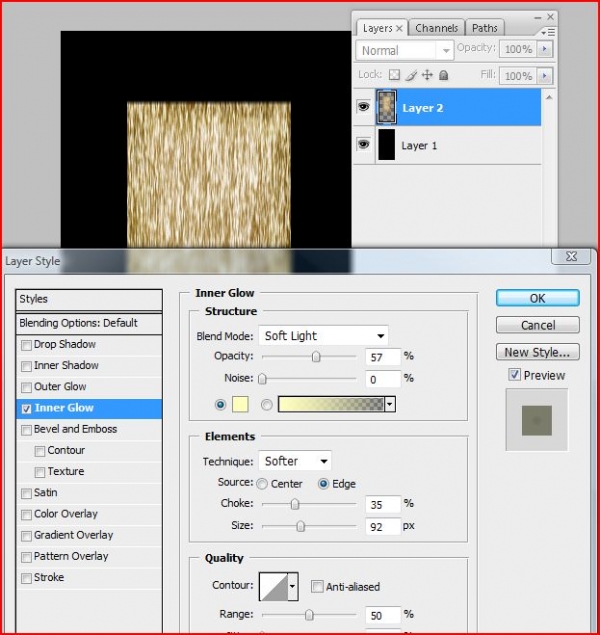The width and height of the screenshot is (600, 635).
Task: Select the Inner Glow style row
Action: coord(89,408)
